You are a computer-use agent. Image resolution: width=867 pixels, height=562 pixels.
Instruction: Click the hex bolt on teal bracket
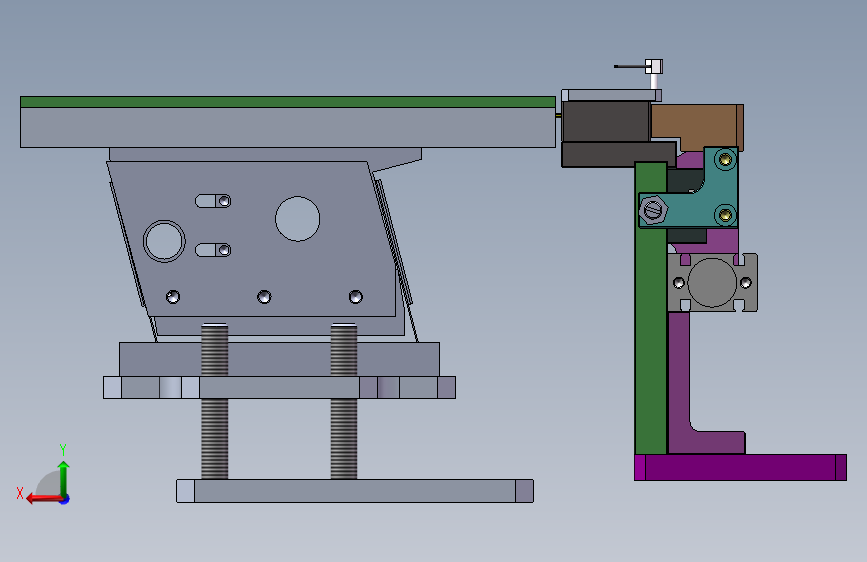click(653, 210)
